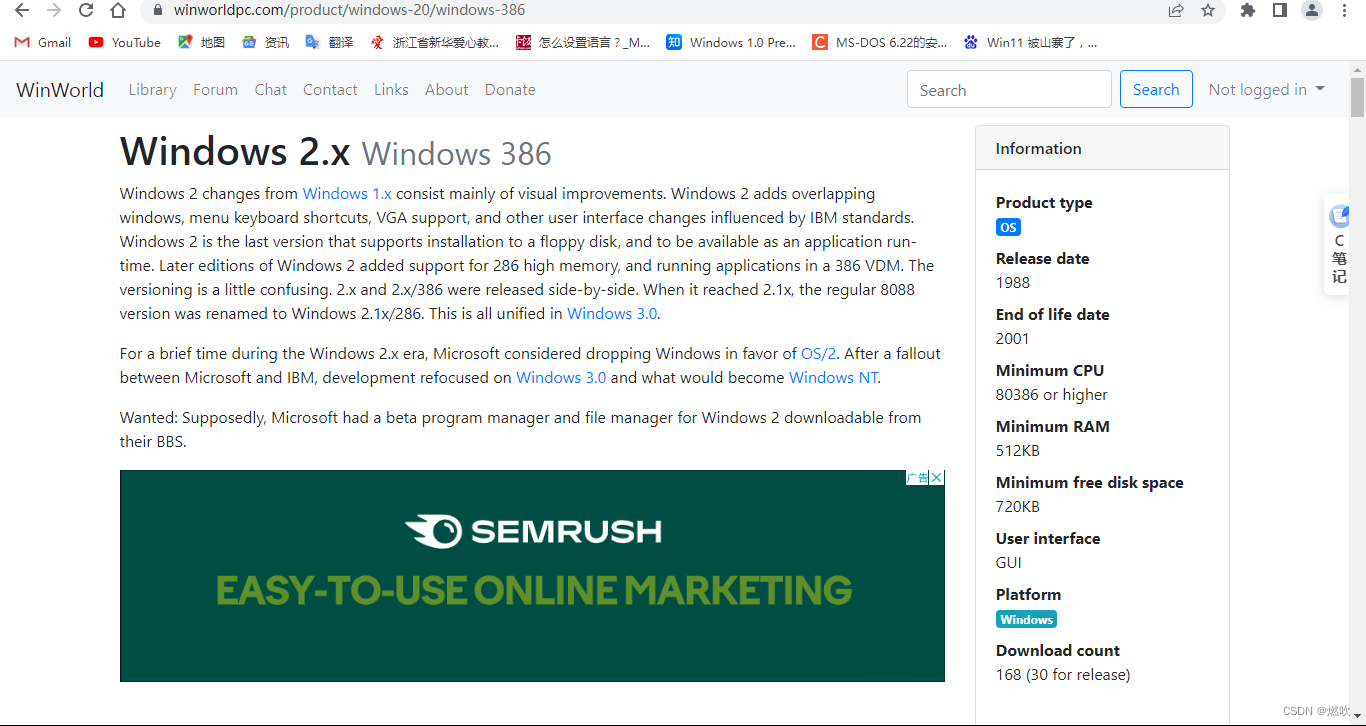This screenshot has width=1366, height=726.
Task: Expand the Not logged in dropdown
Action: coord(1266,89)
